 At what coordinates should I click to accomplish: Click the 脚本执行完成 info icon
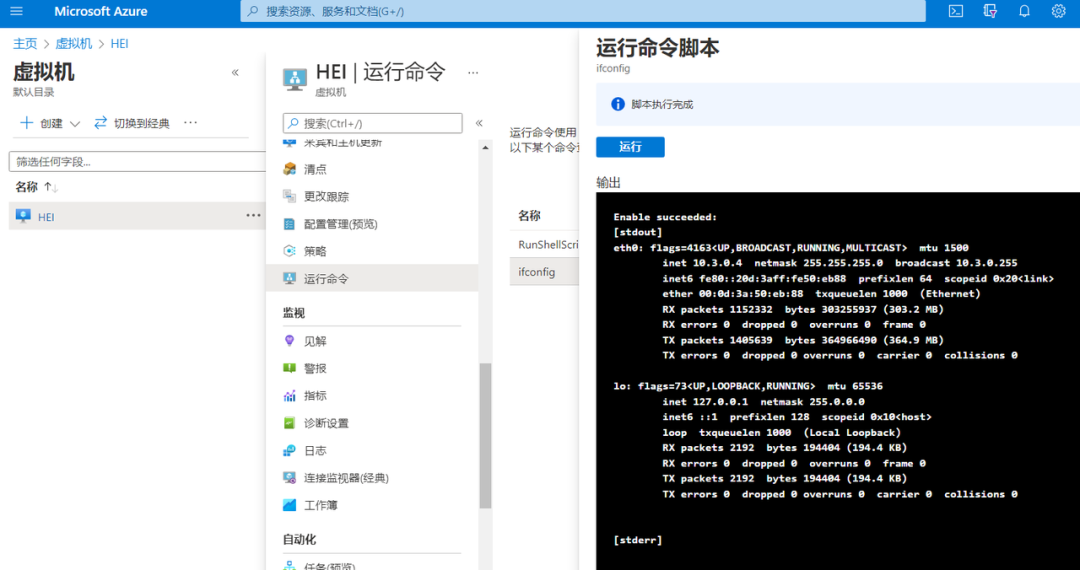coord(618,105)
